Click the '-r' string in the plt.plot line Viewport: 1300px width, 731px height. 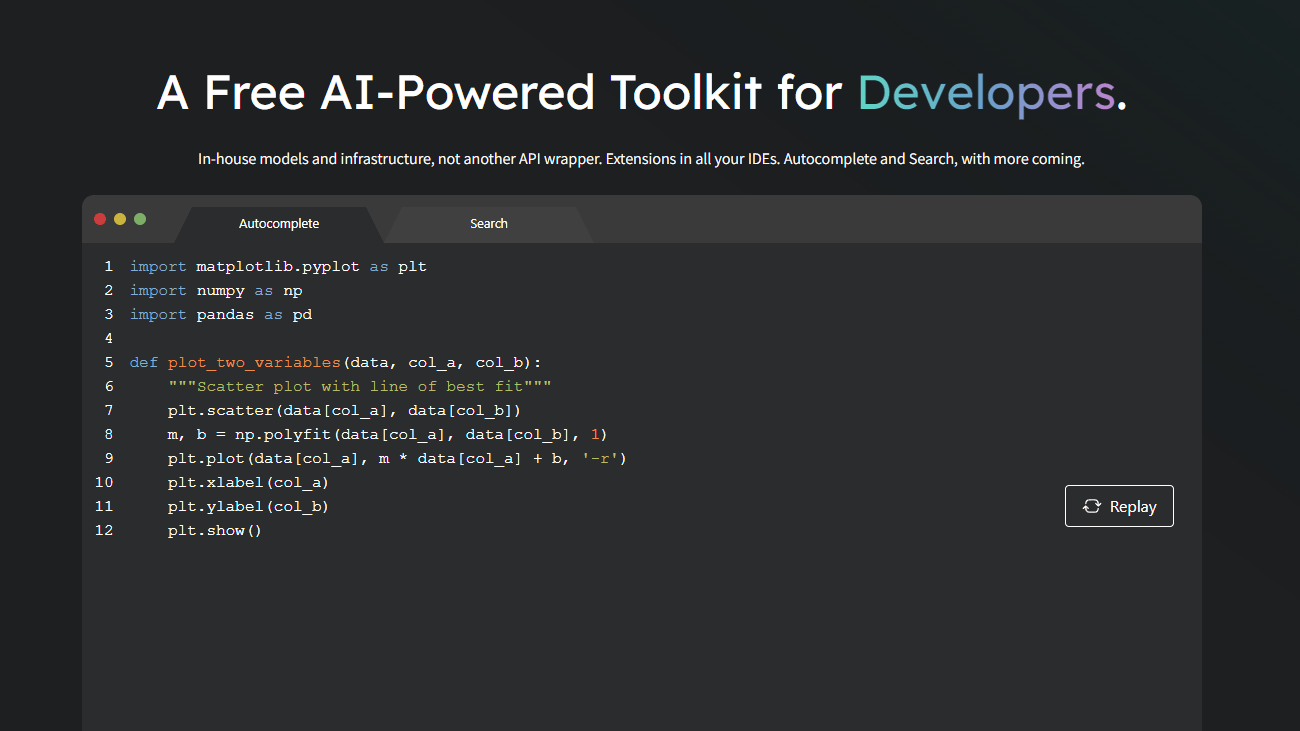point(603,458)
